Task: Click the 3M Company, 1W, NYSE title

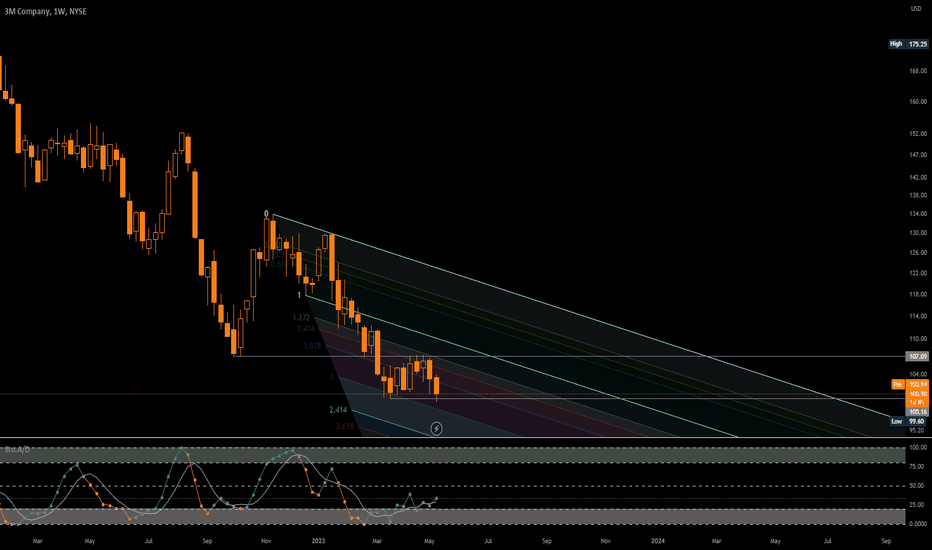Action: [46, 11]
